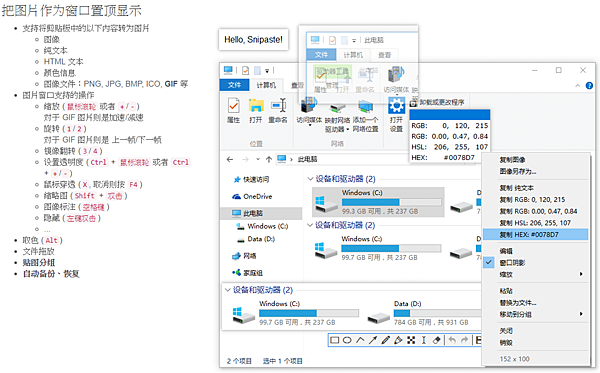Collapse the ribbon with the chevron near help
Image resolution: width=600 pixels, height=373 pixels.
click(577, 86)
